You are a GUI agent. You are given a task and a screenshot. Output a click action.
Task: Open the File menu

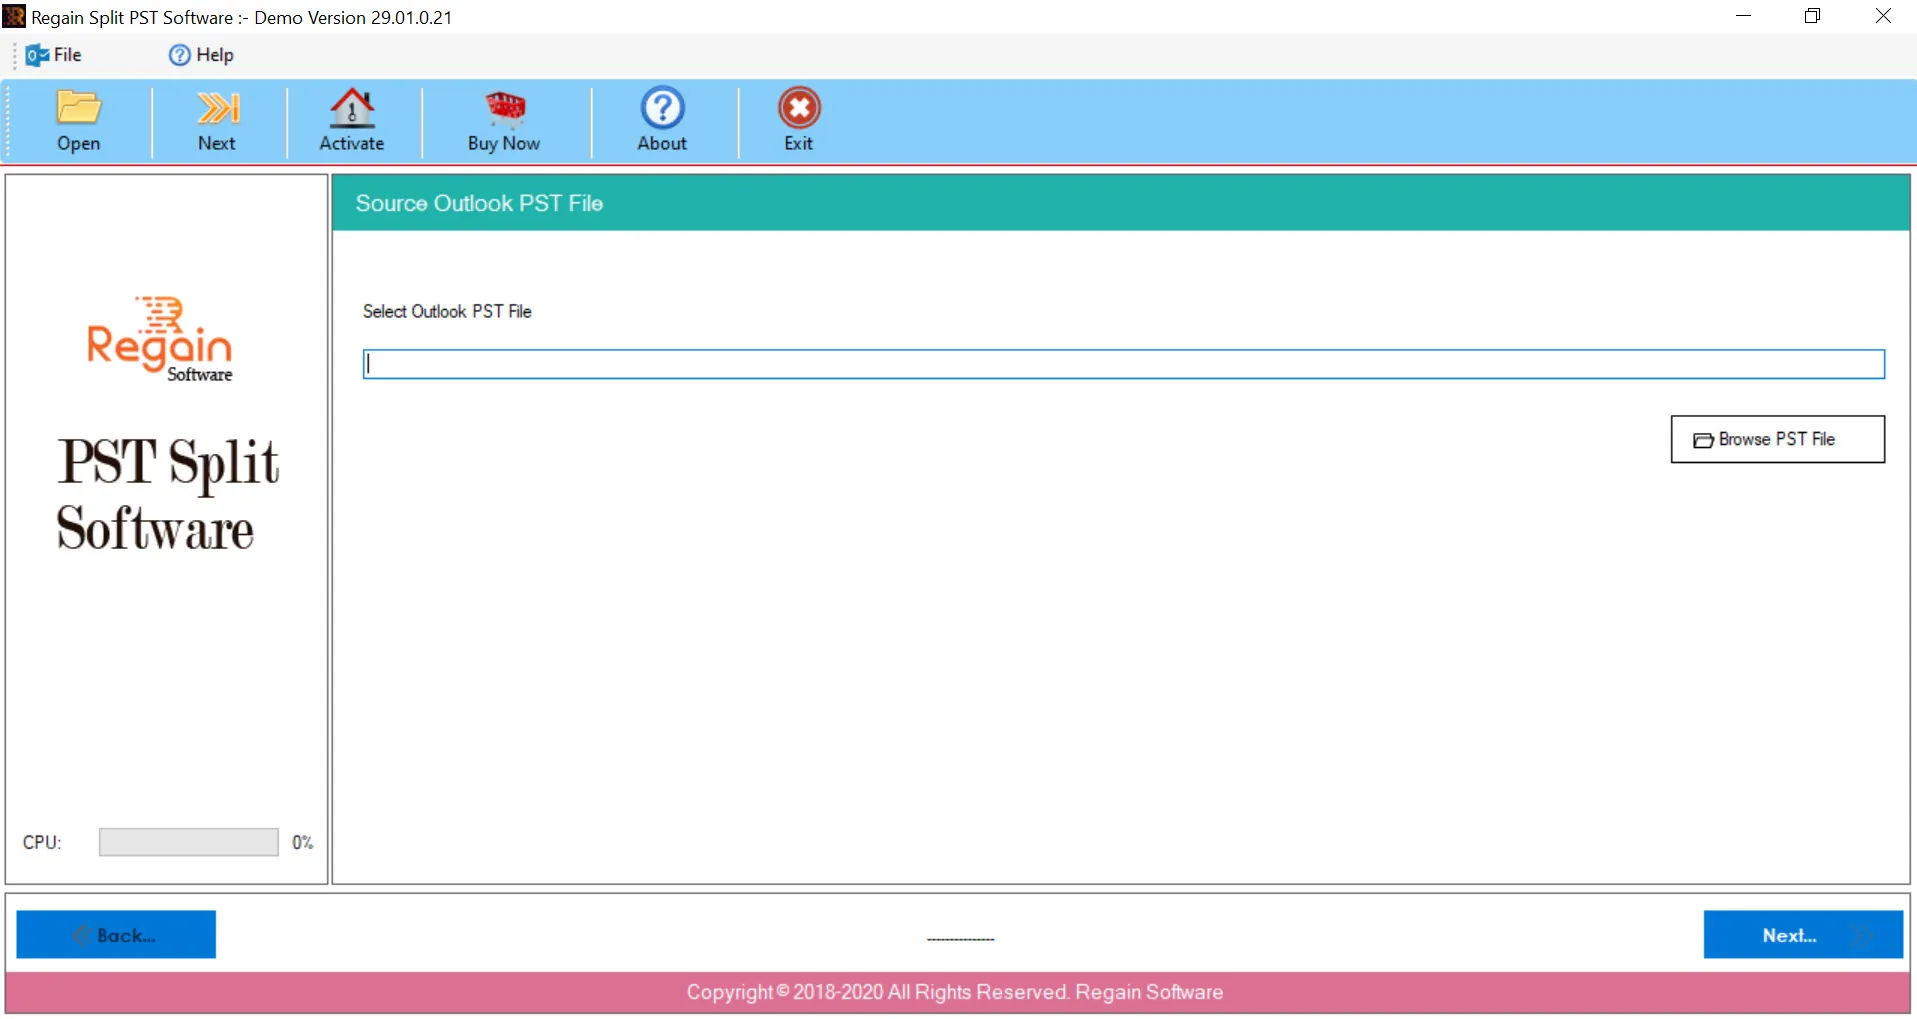pyautogui.click(x=54, y=55)
